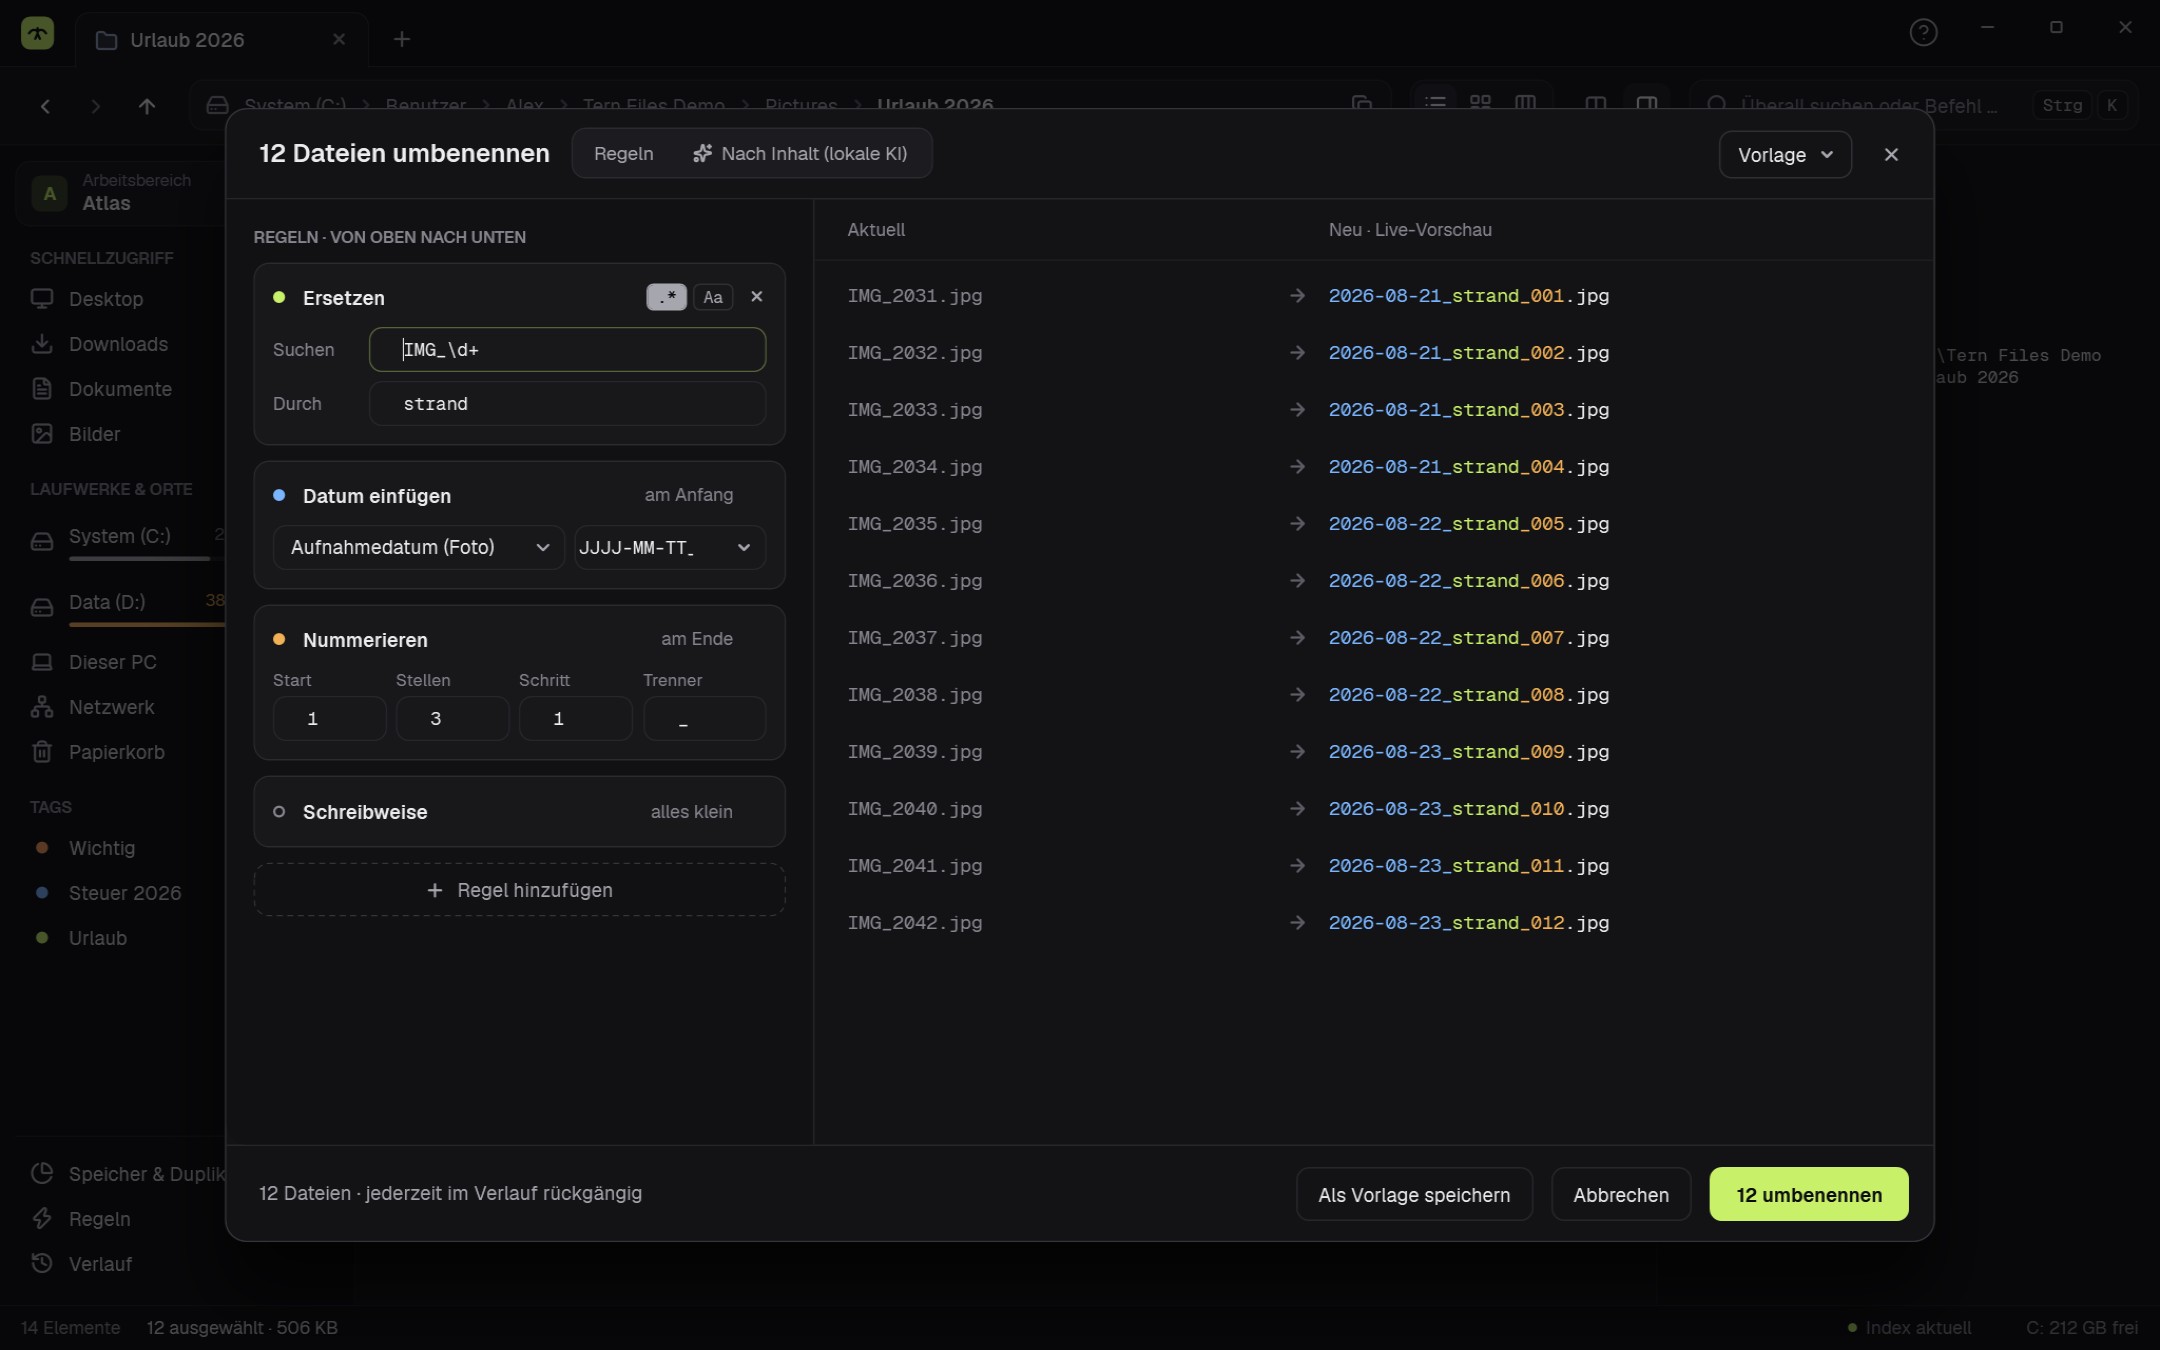Toggle the Nummerieren rule's orange dot

tap(279, 640)
